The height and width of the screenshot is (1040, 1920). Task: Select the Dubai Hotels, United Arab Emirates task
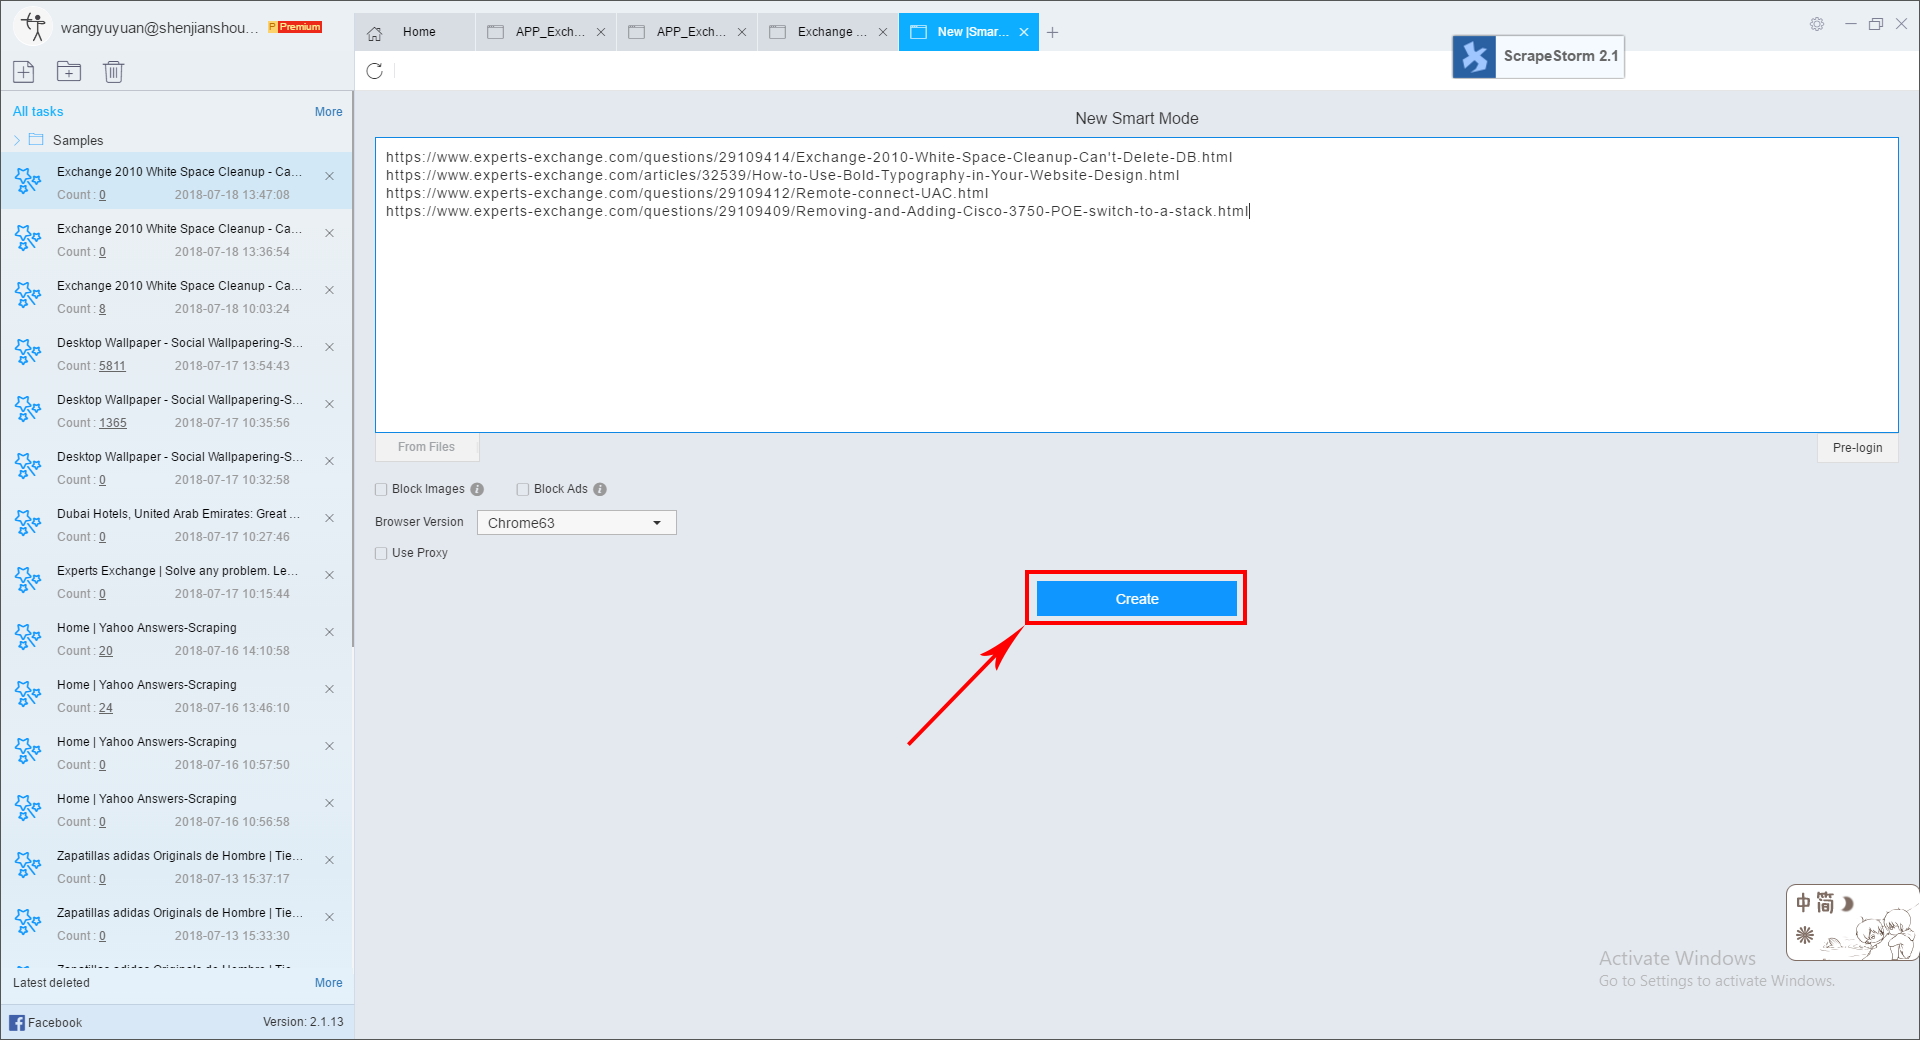pyautogui.click(x=176, y=525)
